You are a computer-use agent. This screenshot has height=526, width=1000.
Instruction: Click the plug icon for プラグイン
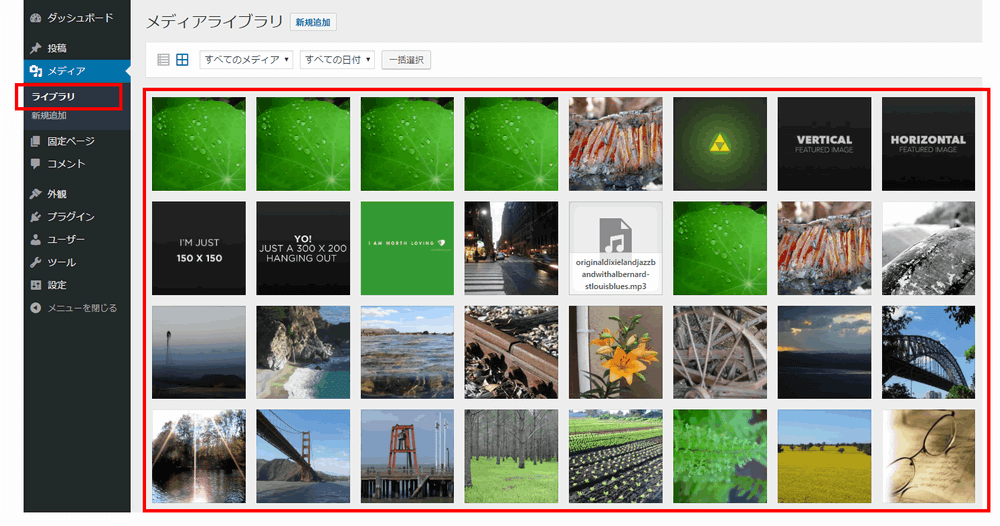click(36, 217)
